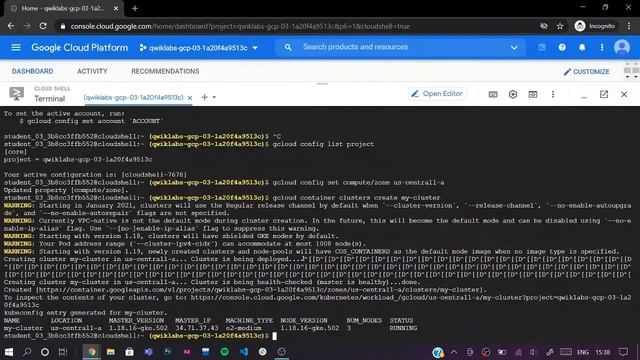Open the notifications bell

click(x=582, y=47)
